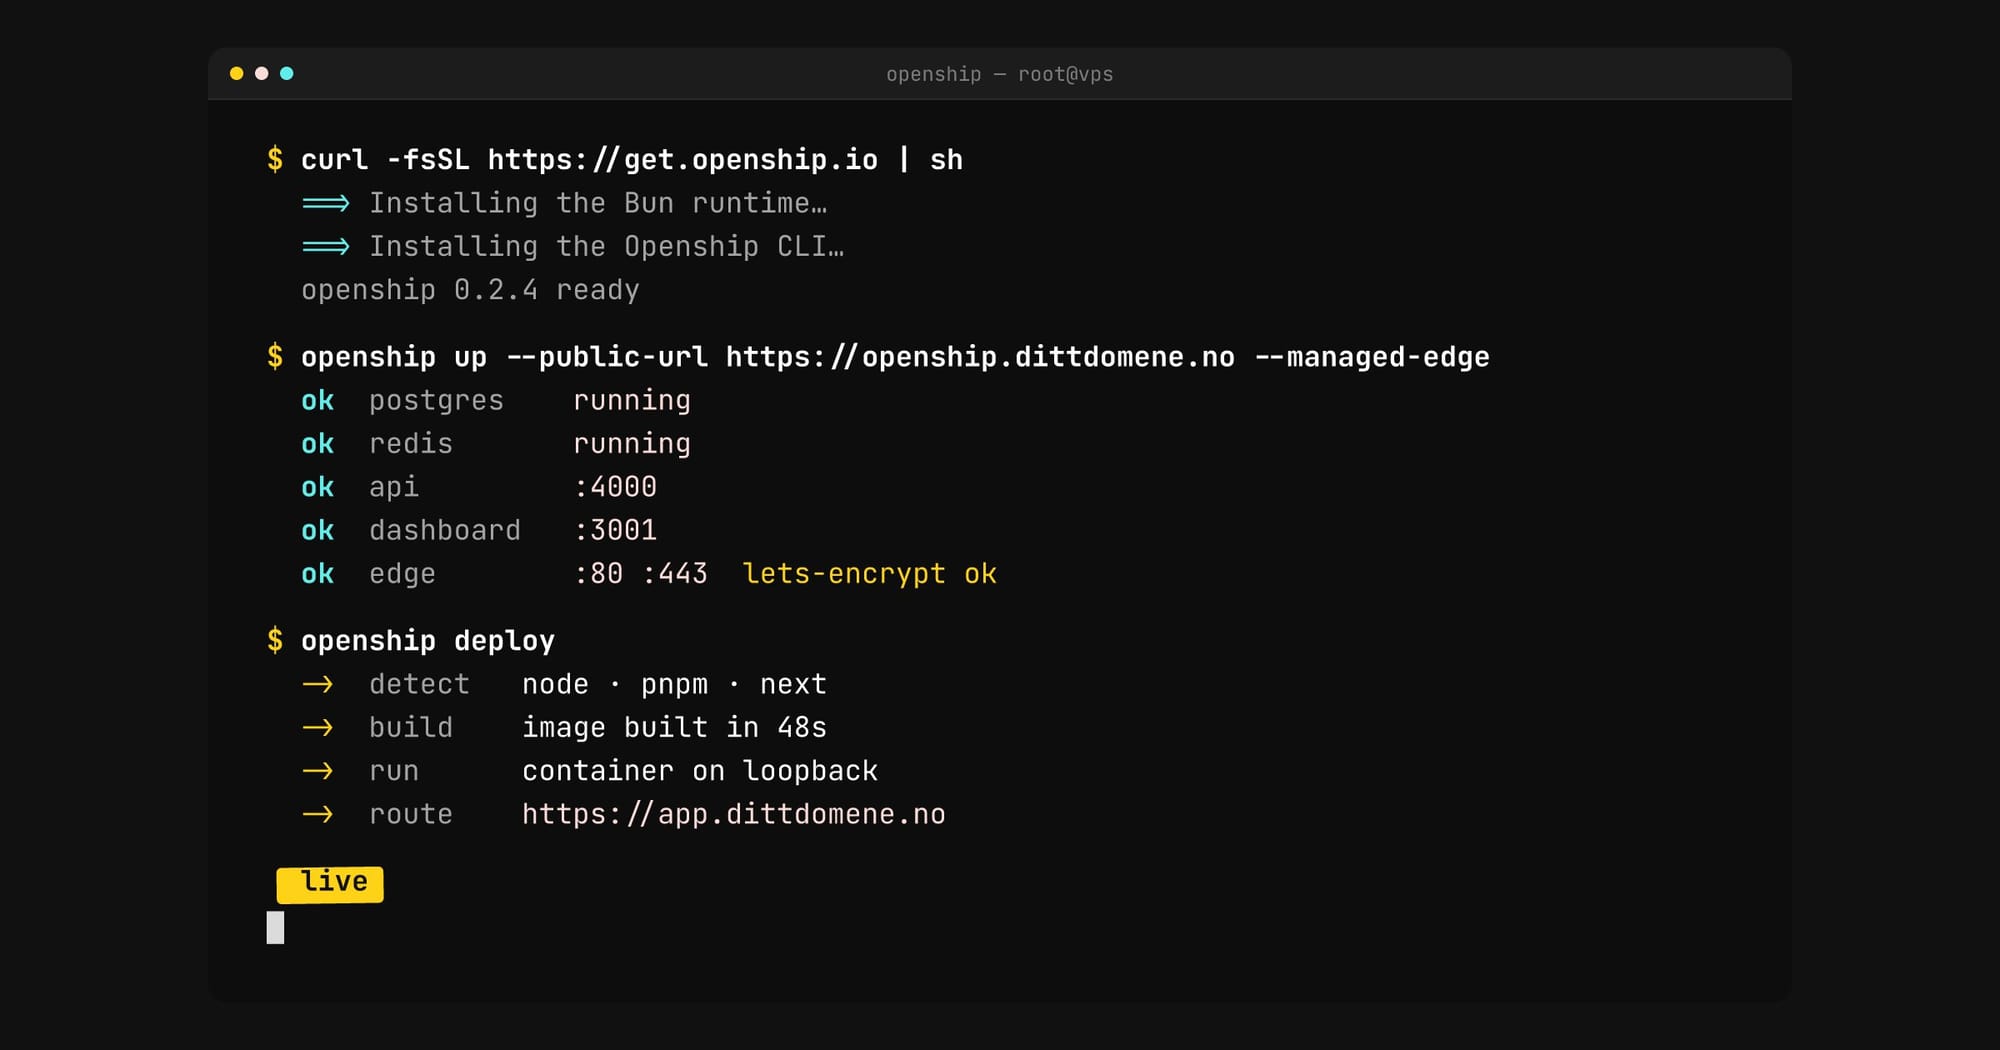Click the arrow before 'build'
This screenshot has height=1050, width=2000.
(x=318, y=728)
